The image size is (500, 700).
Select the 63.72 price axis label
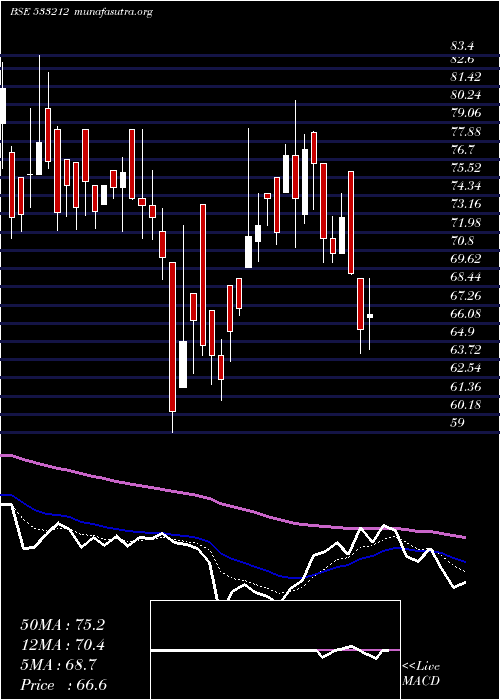466,350
